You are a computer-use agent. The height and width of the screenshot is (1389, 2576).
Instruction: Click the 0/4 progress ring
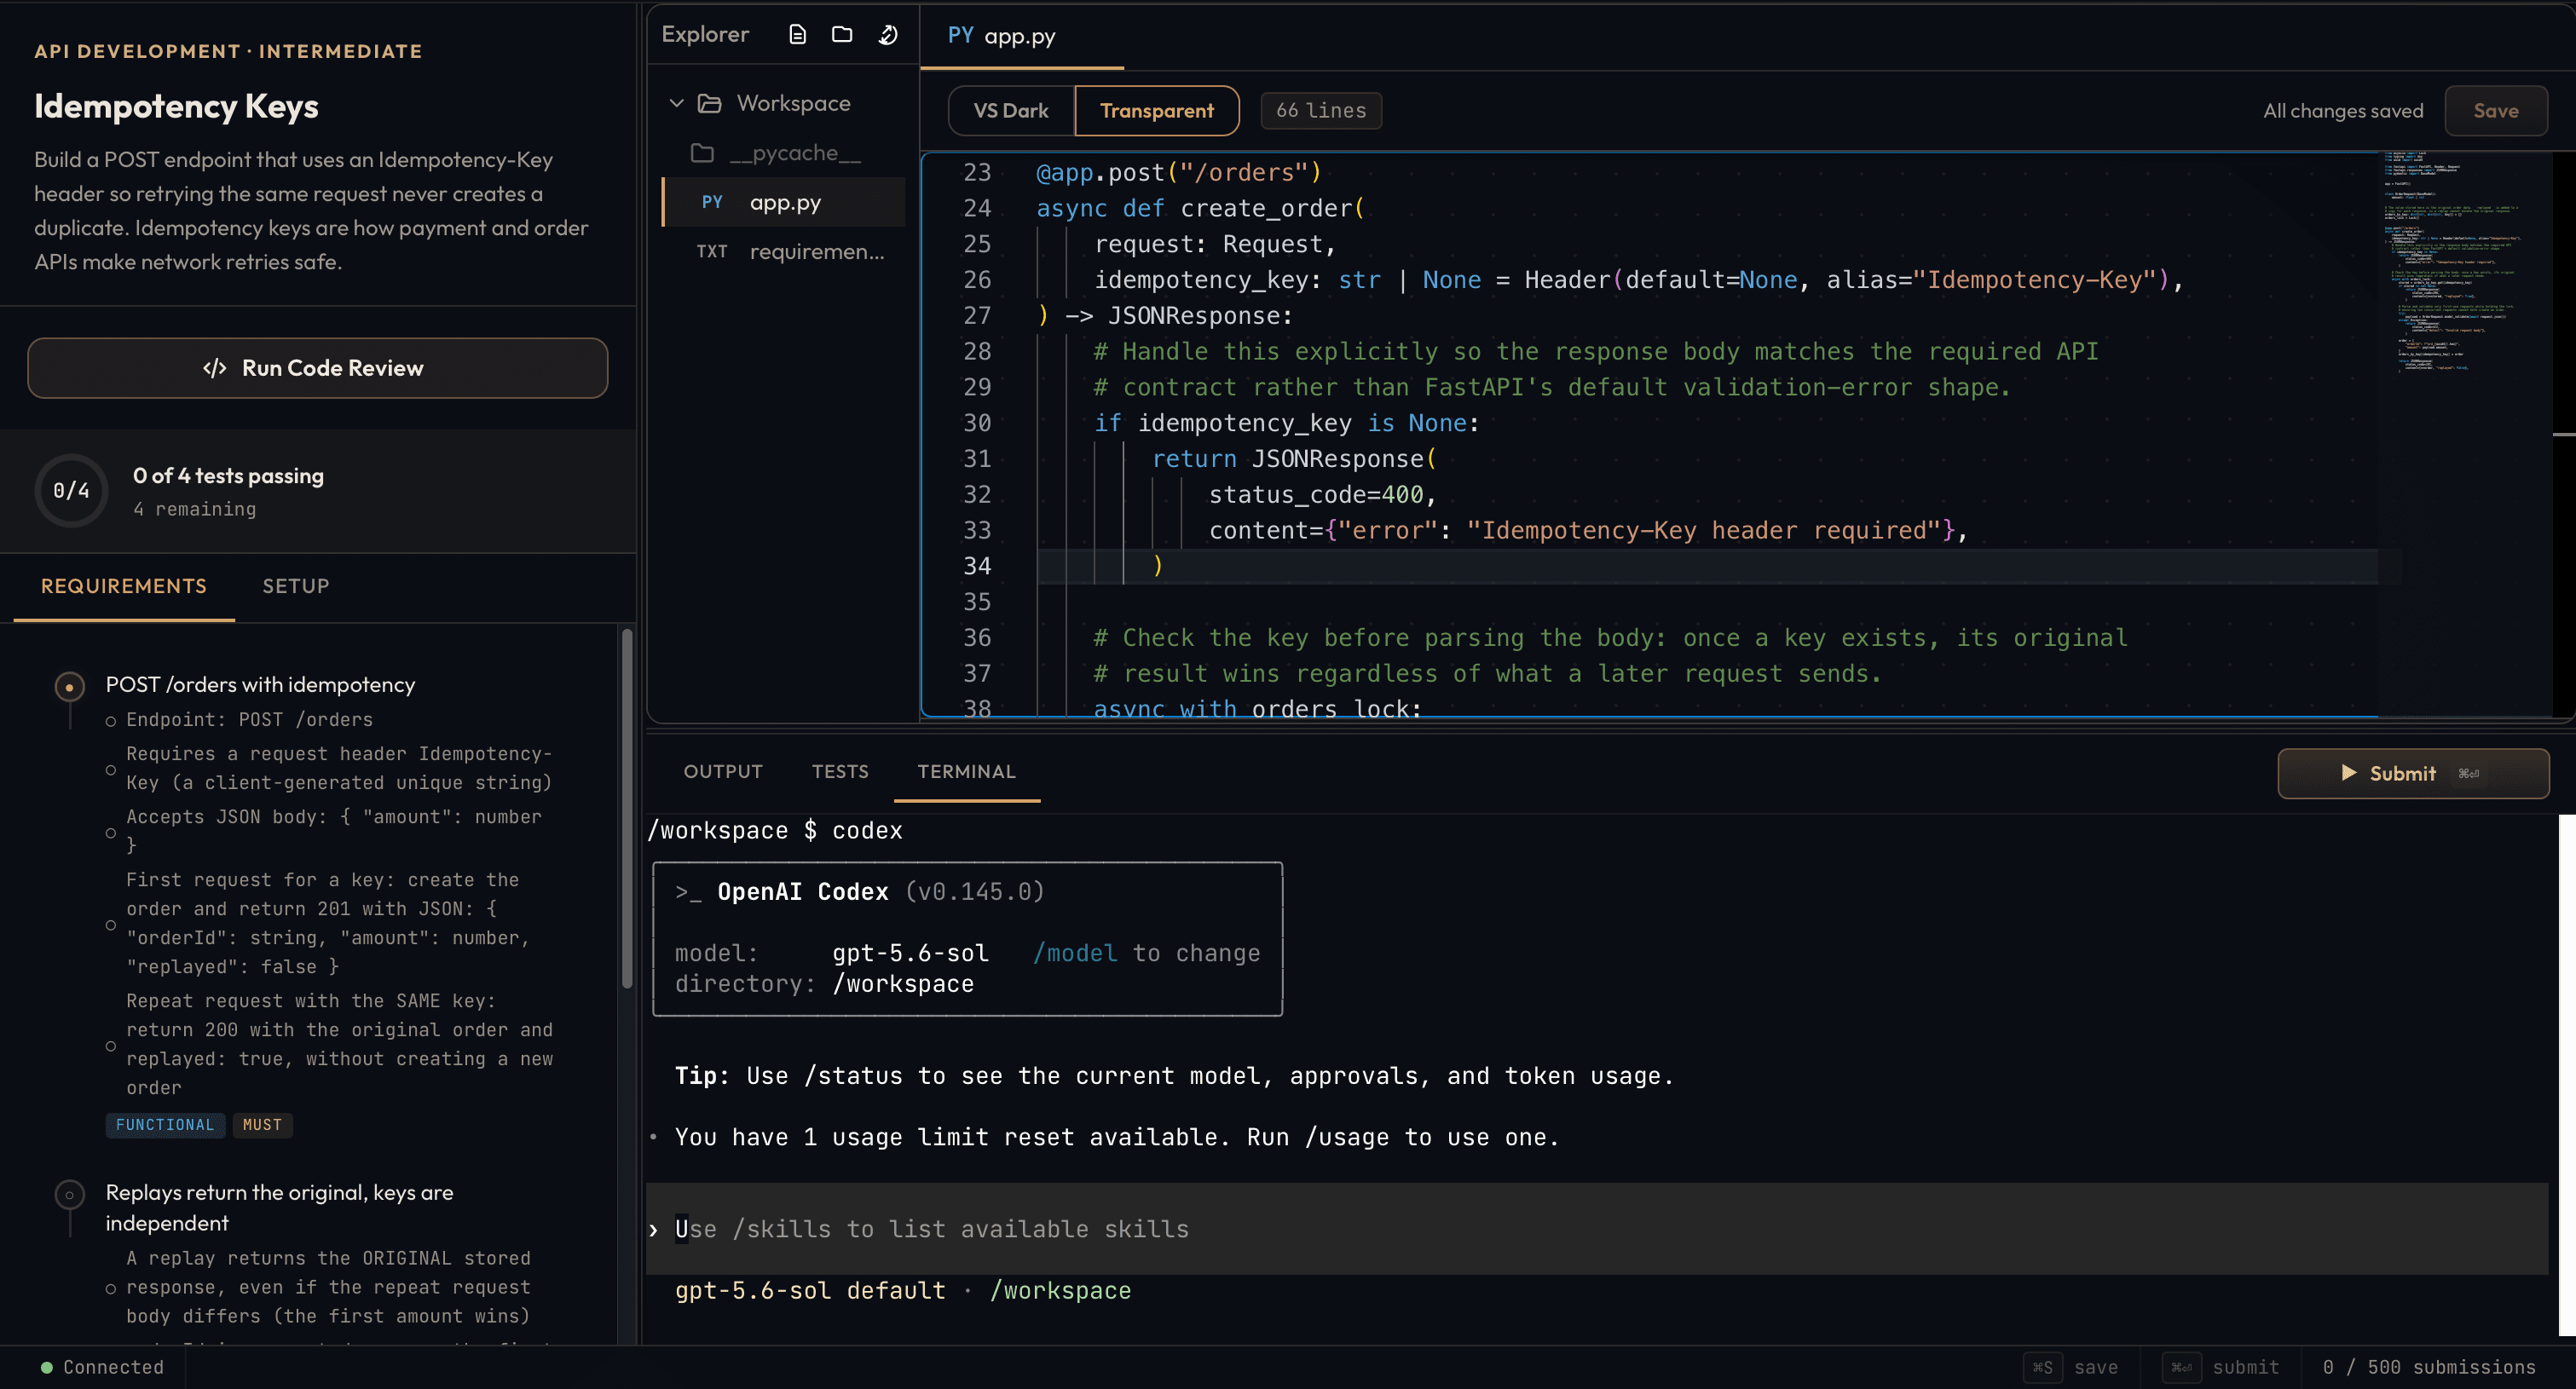(x=71, y=490)
